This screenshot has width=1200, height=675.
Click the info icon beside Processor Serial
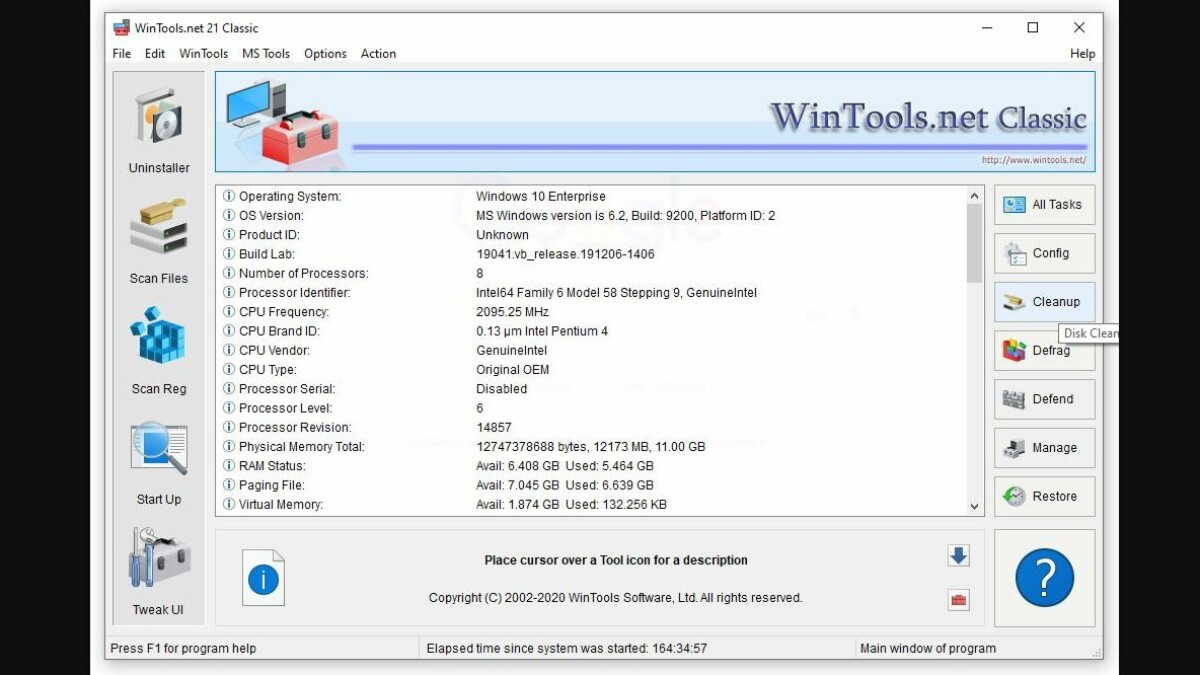pyautogui.click(x=229, y=389)
